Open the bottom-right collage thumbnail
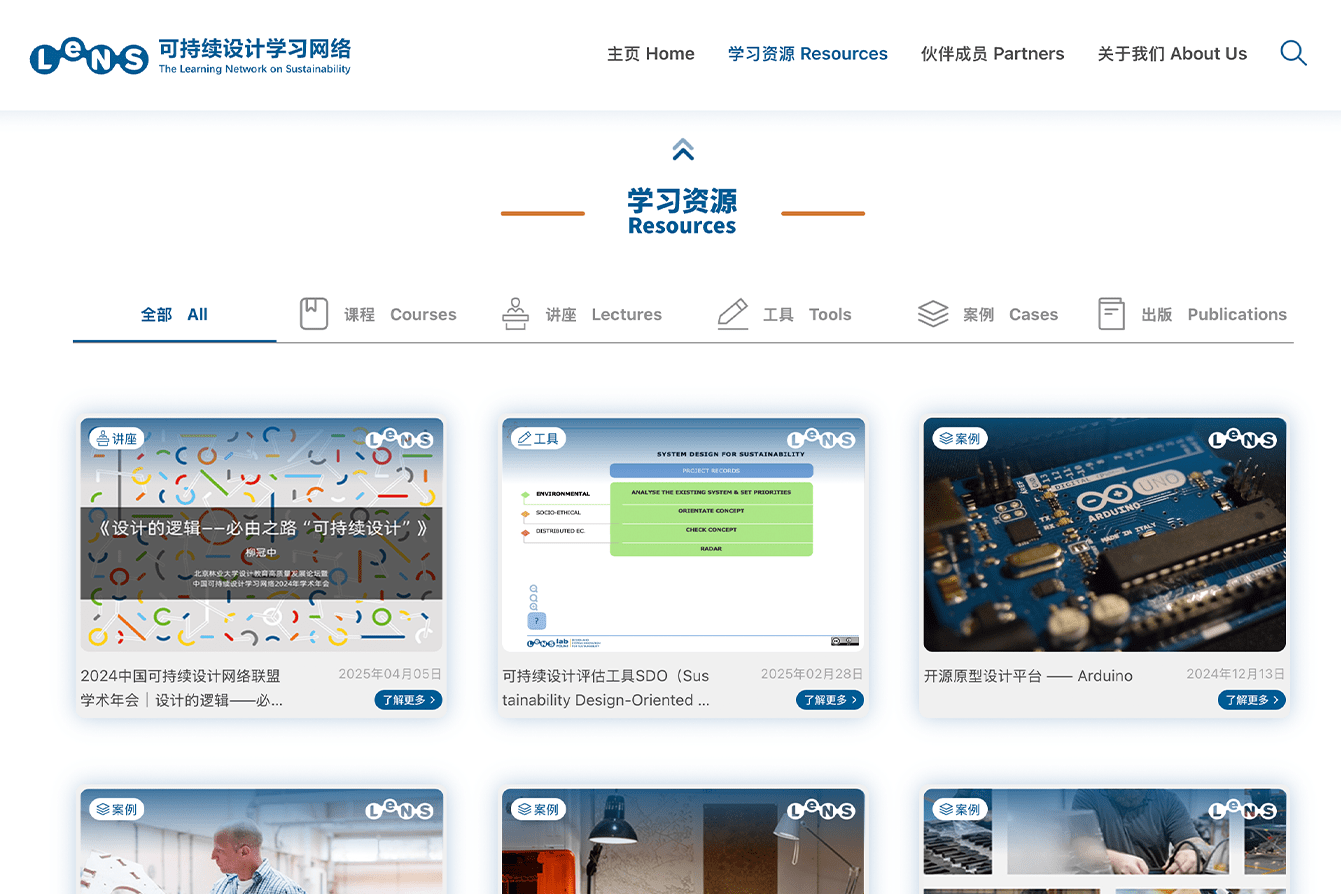Image resolution: width=1341 pixels, height=894 pixels. coord(1105,841)
